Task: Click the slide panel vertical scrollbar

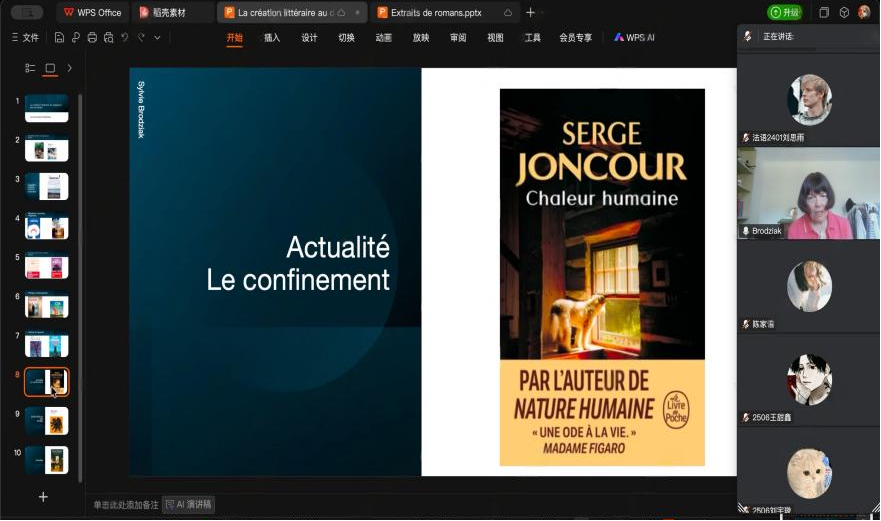Action: 80,287
